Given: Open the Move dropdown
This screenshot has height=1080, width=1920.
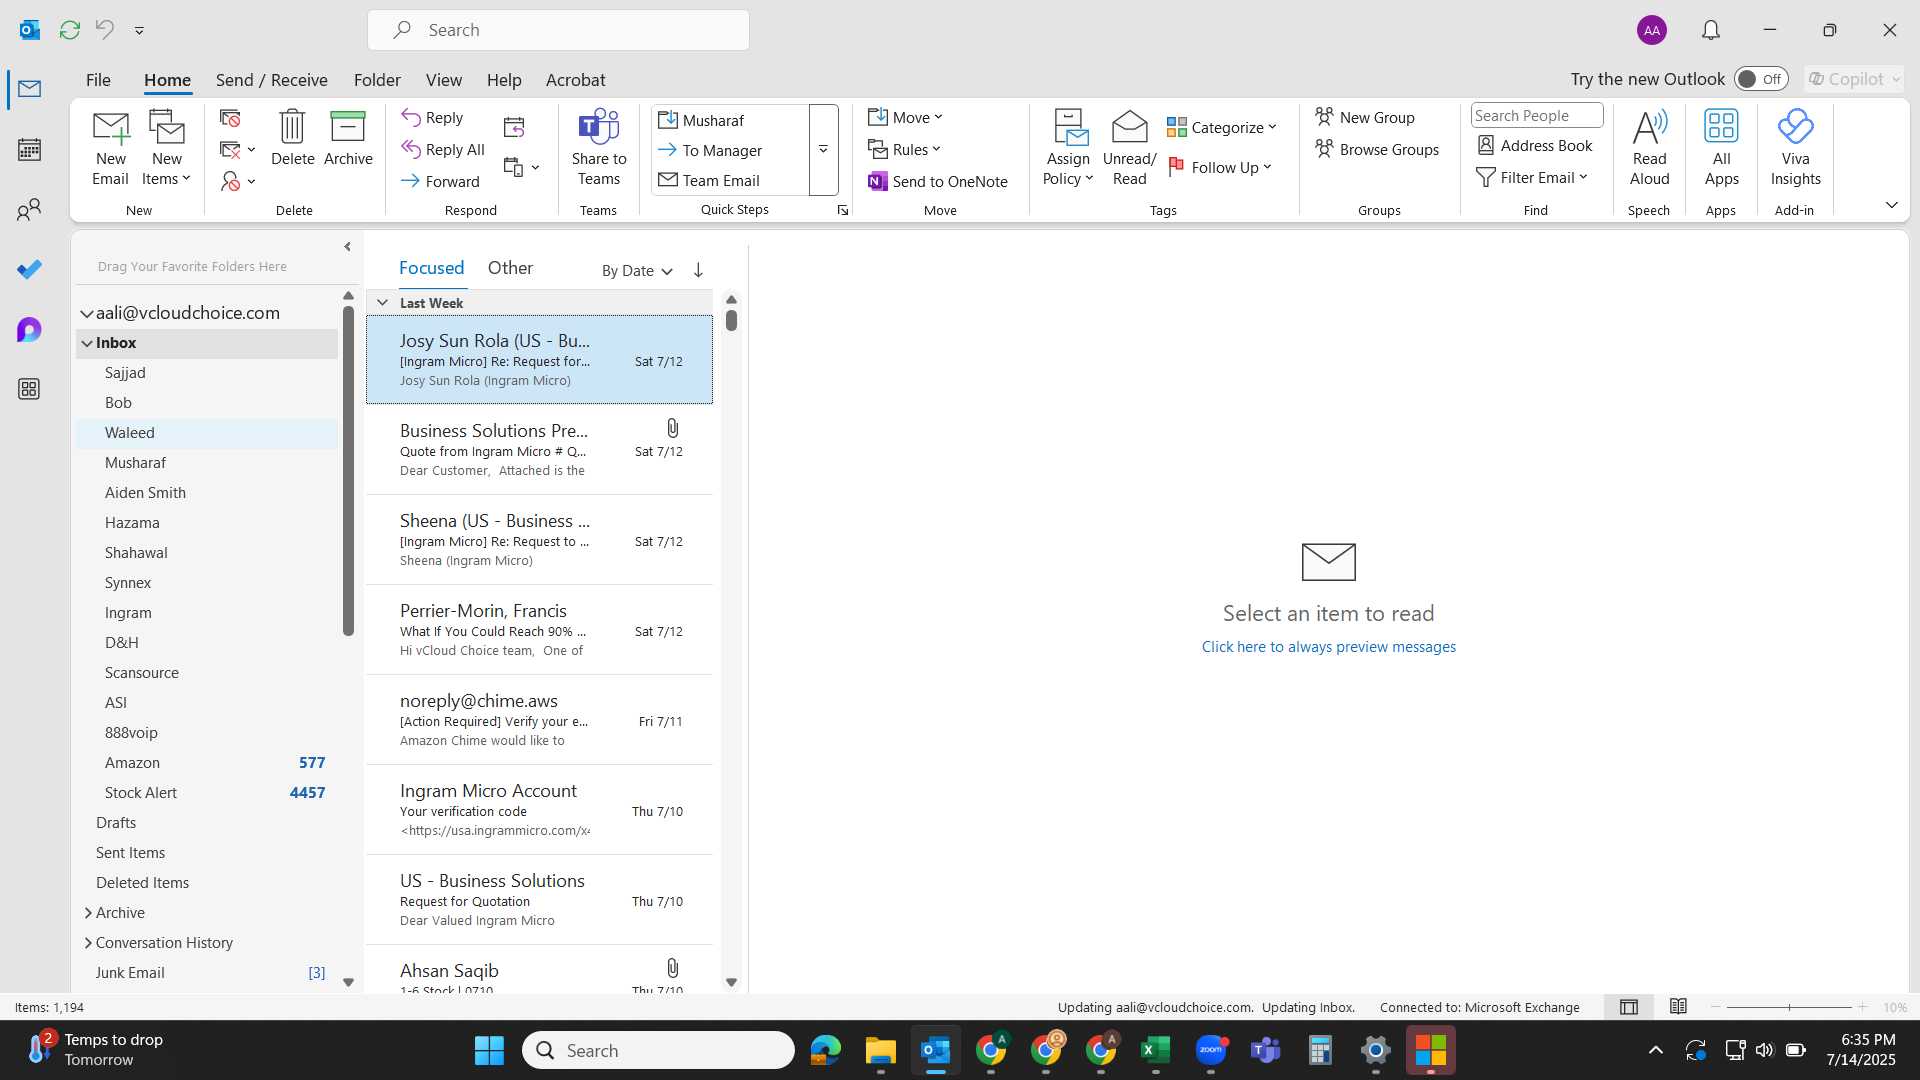Looking at the screenshot, I should [x=905, y=117].
